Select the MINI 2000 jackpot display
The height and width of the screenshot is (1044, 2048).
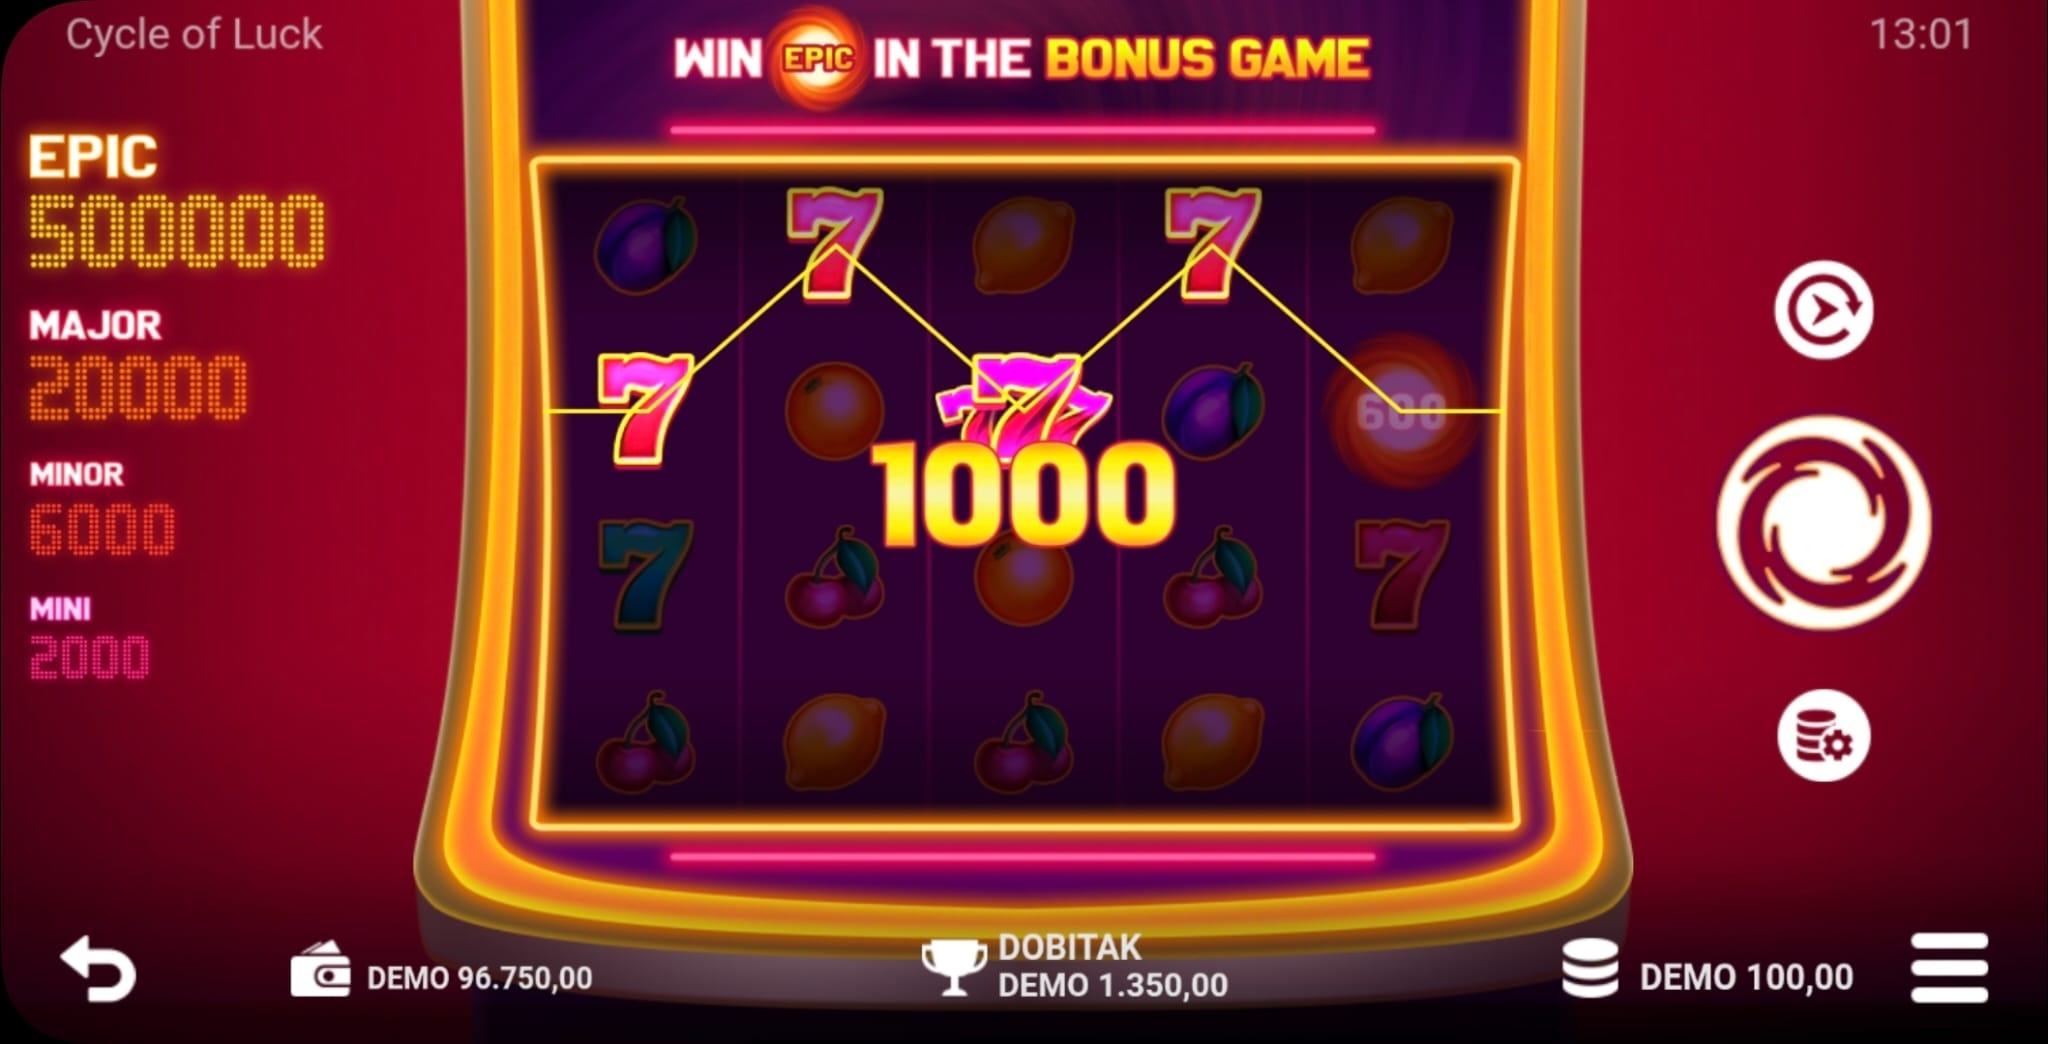point(90,638)
